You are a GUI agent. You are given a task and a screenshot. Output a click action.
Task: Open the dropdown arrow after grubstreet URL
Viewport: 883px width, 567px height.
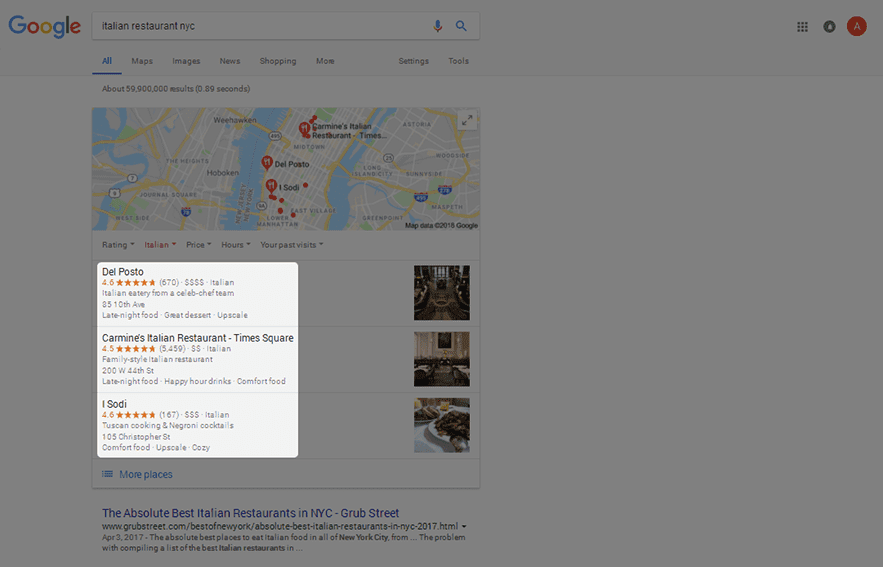coord(464,526)
